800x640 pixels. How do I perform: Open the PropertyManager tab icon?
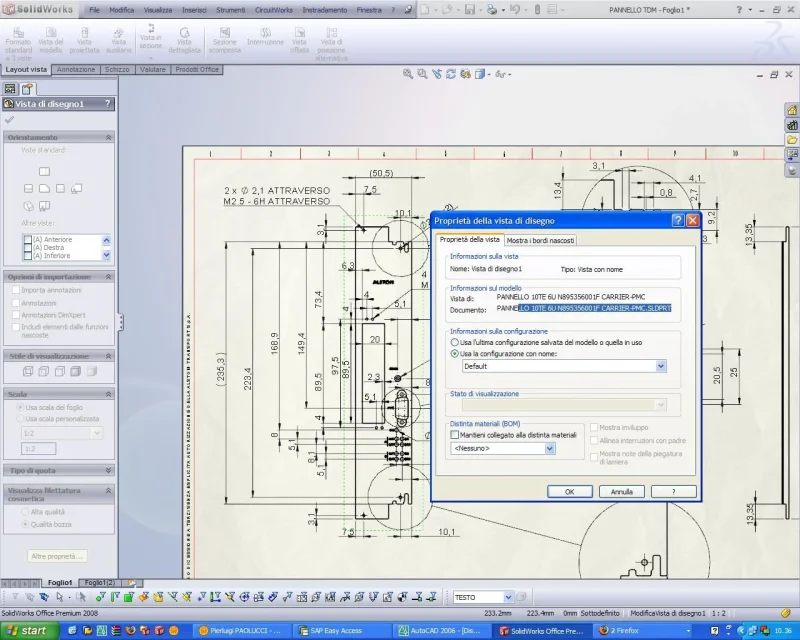coord(27,89)
